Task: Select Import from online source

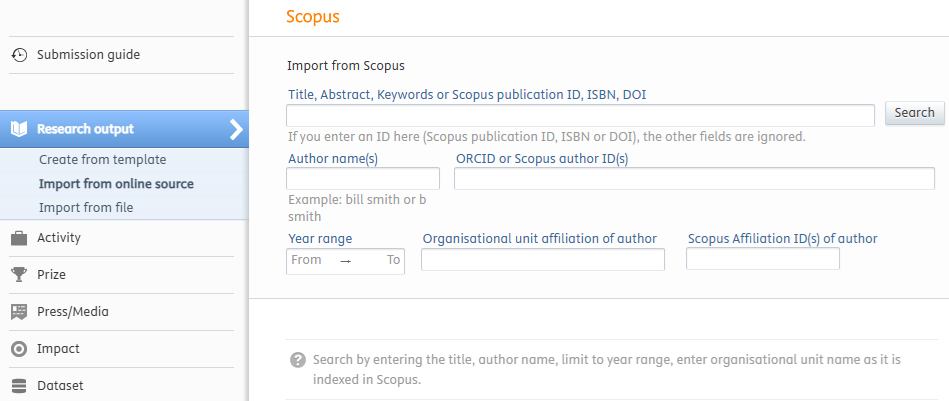Action: click(116, 184)
